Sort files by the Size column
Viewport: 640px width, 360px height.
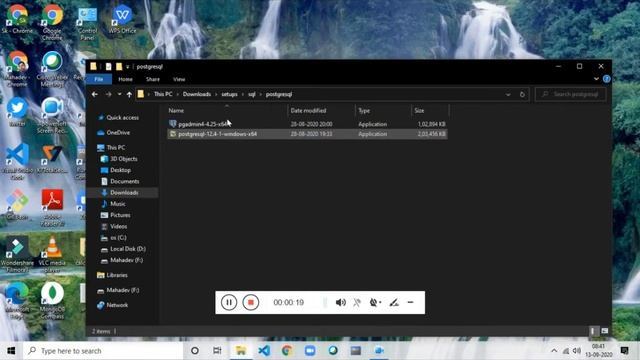pos(430,111)
